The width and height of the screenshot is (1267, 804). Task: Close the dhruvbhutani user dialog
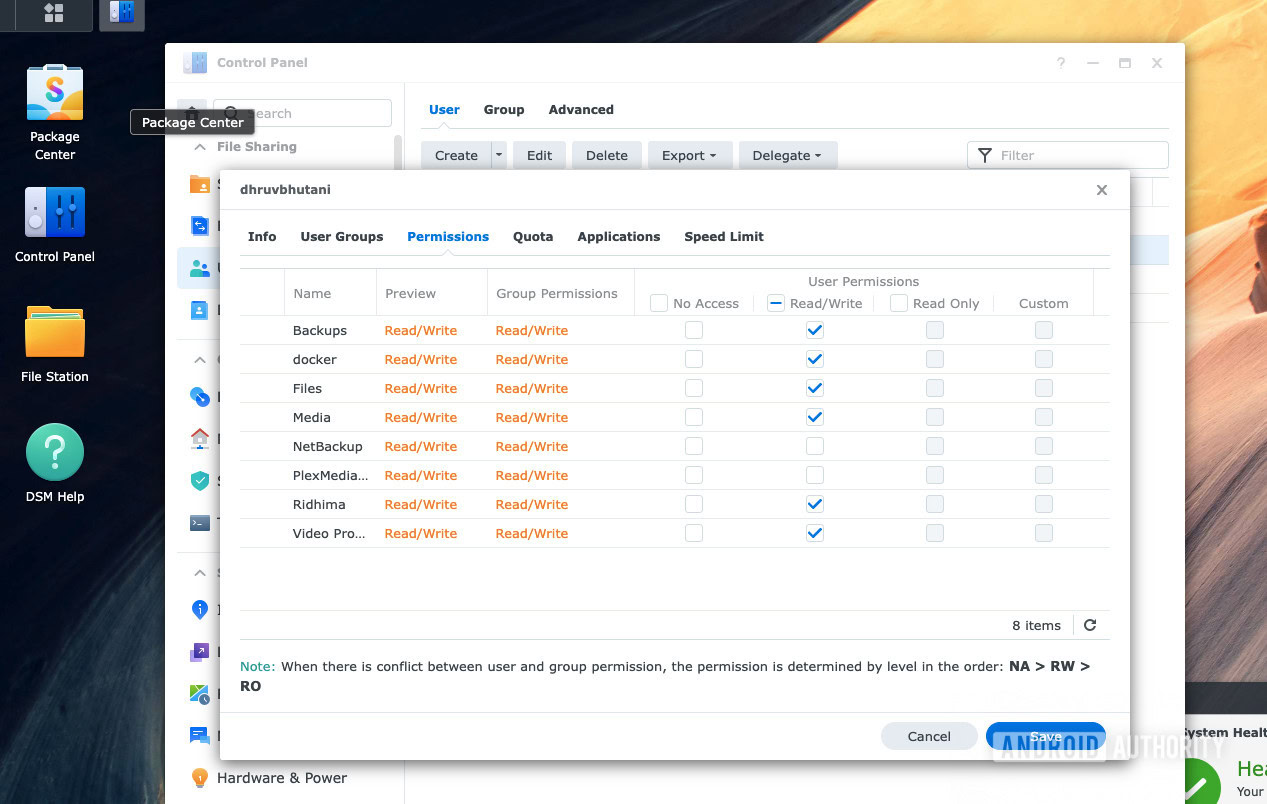[x=1101, y=190]
